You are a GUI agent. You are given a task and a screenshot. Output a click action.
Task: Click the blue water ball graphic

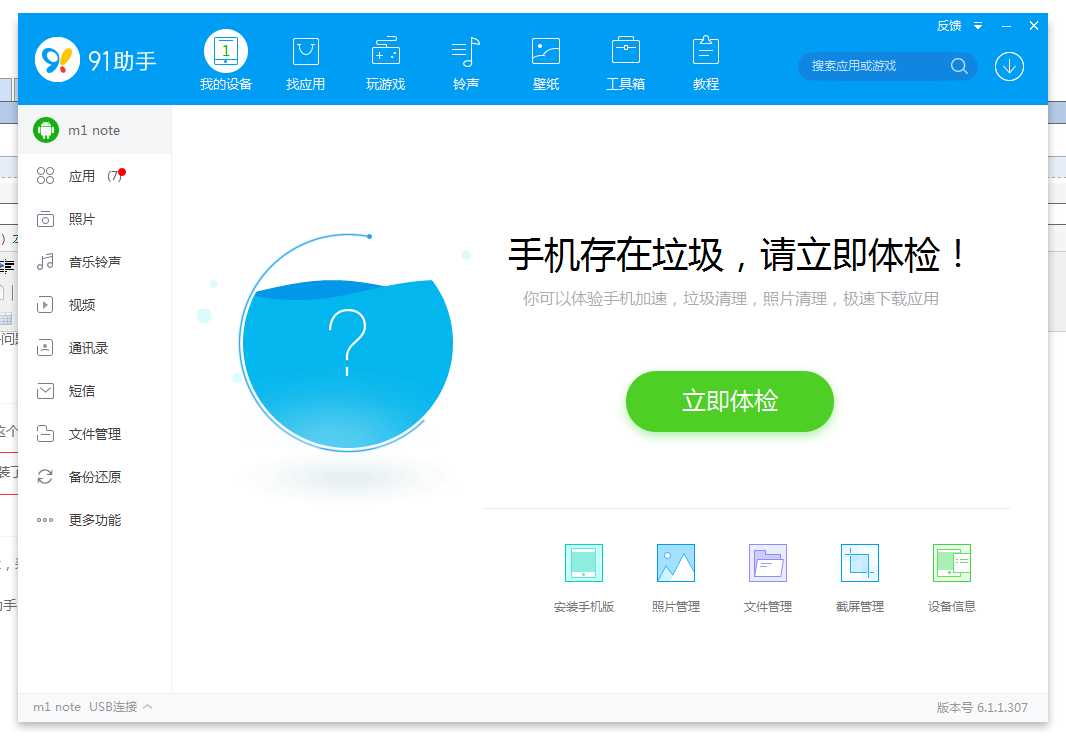(347, 343)
